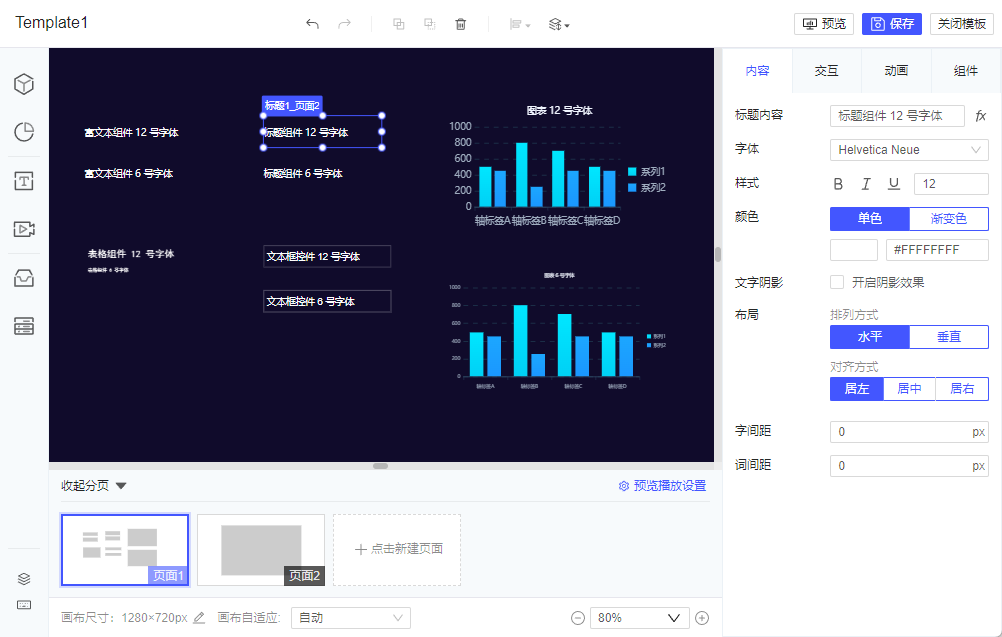The height and width of the screenshot is (637, 1002).
Task: Open the white color swatch picker
Action: pyautogui.click(x=854, y=250)
